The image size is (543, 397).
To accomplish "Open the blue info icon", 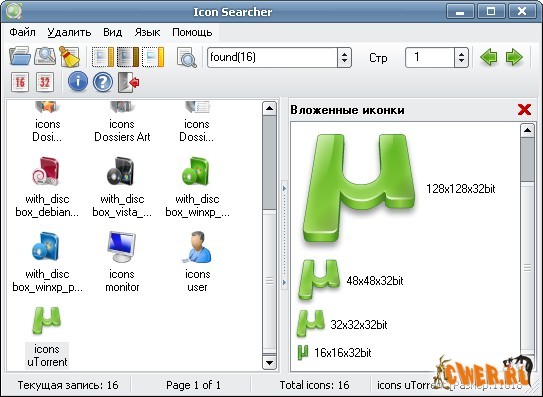I will click(78, 82).
